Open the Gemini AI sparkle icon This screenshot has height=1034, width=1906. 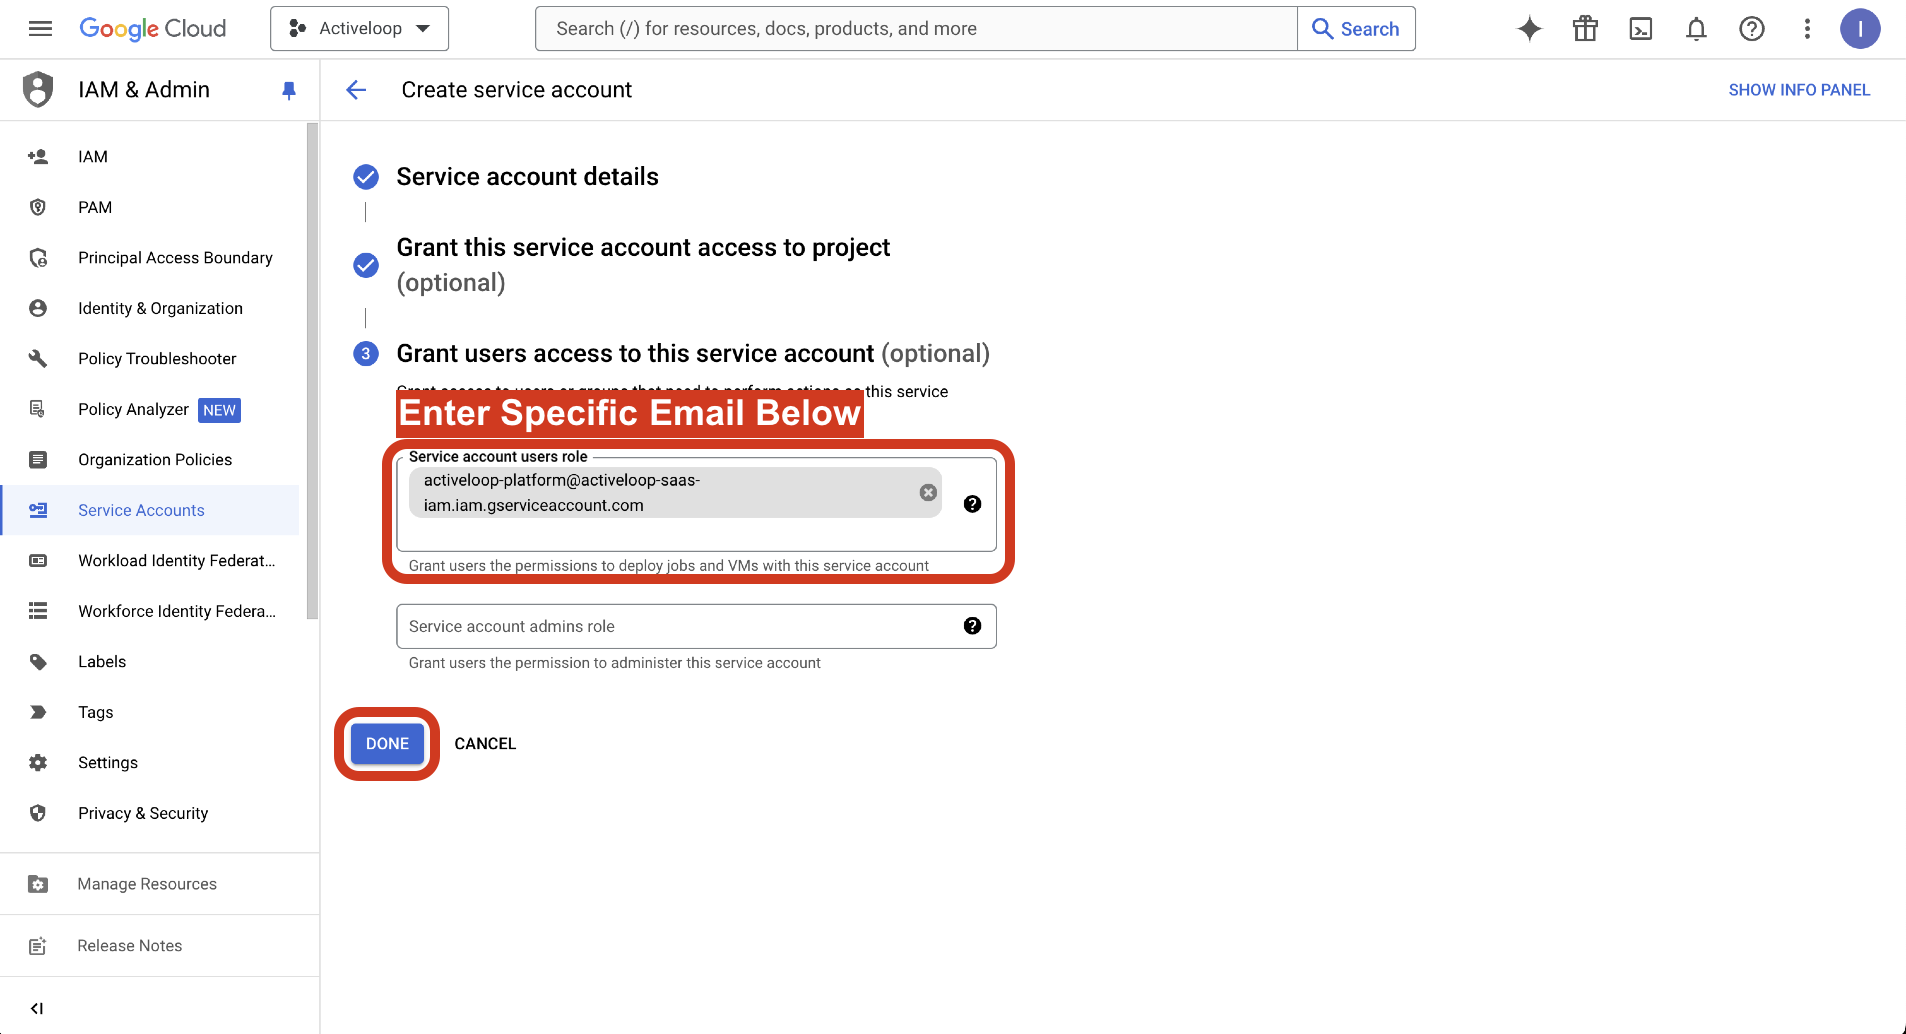click(x=1529, y=29)
